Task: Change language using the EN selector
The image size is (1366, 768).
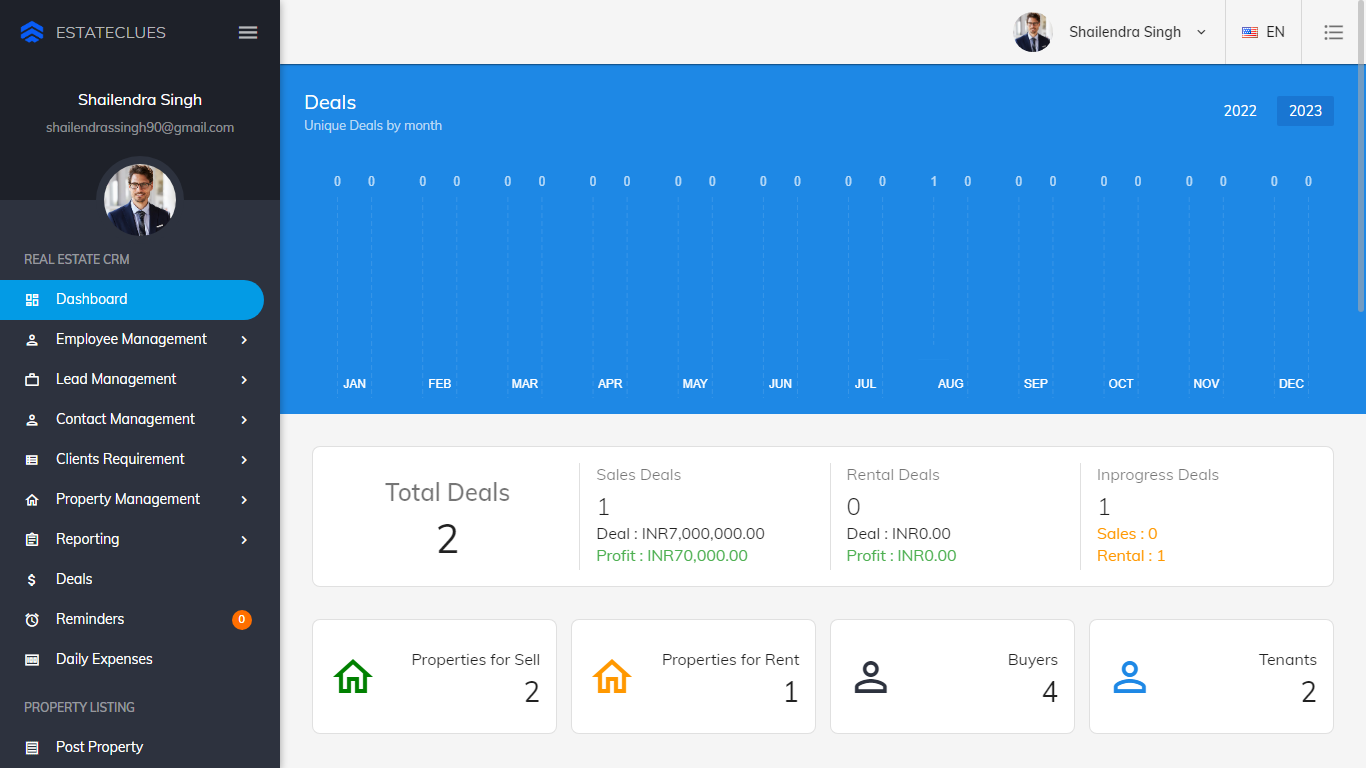Action: [x=1263, y=32]
